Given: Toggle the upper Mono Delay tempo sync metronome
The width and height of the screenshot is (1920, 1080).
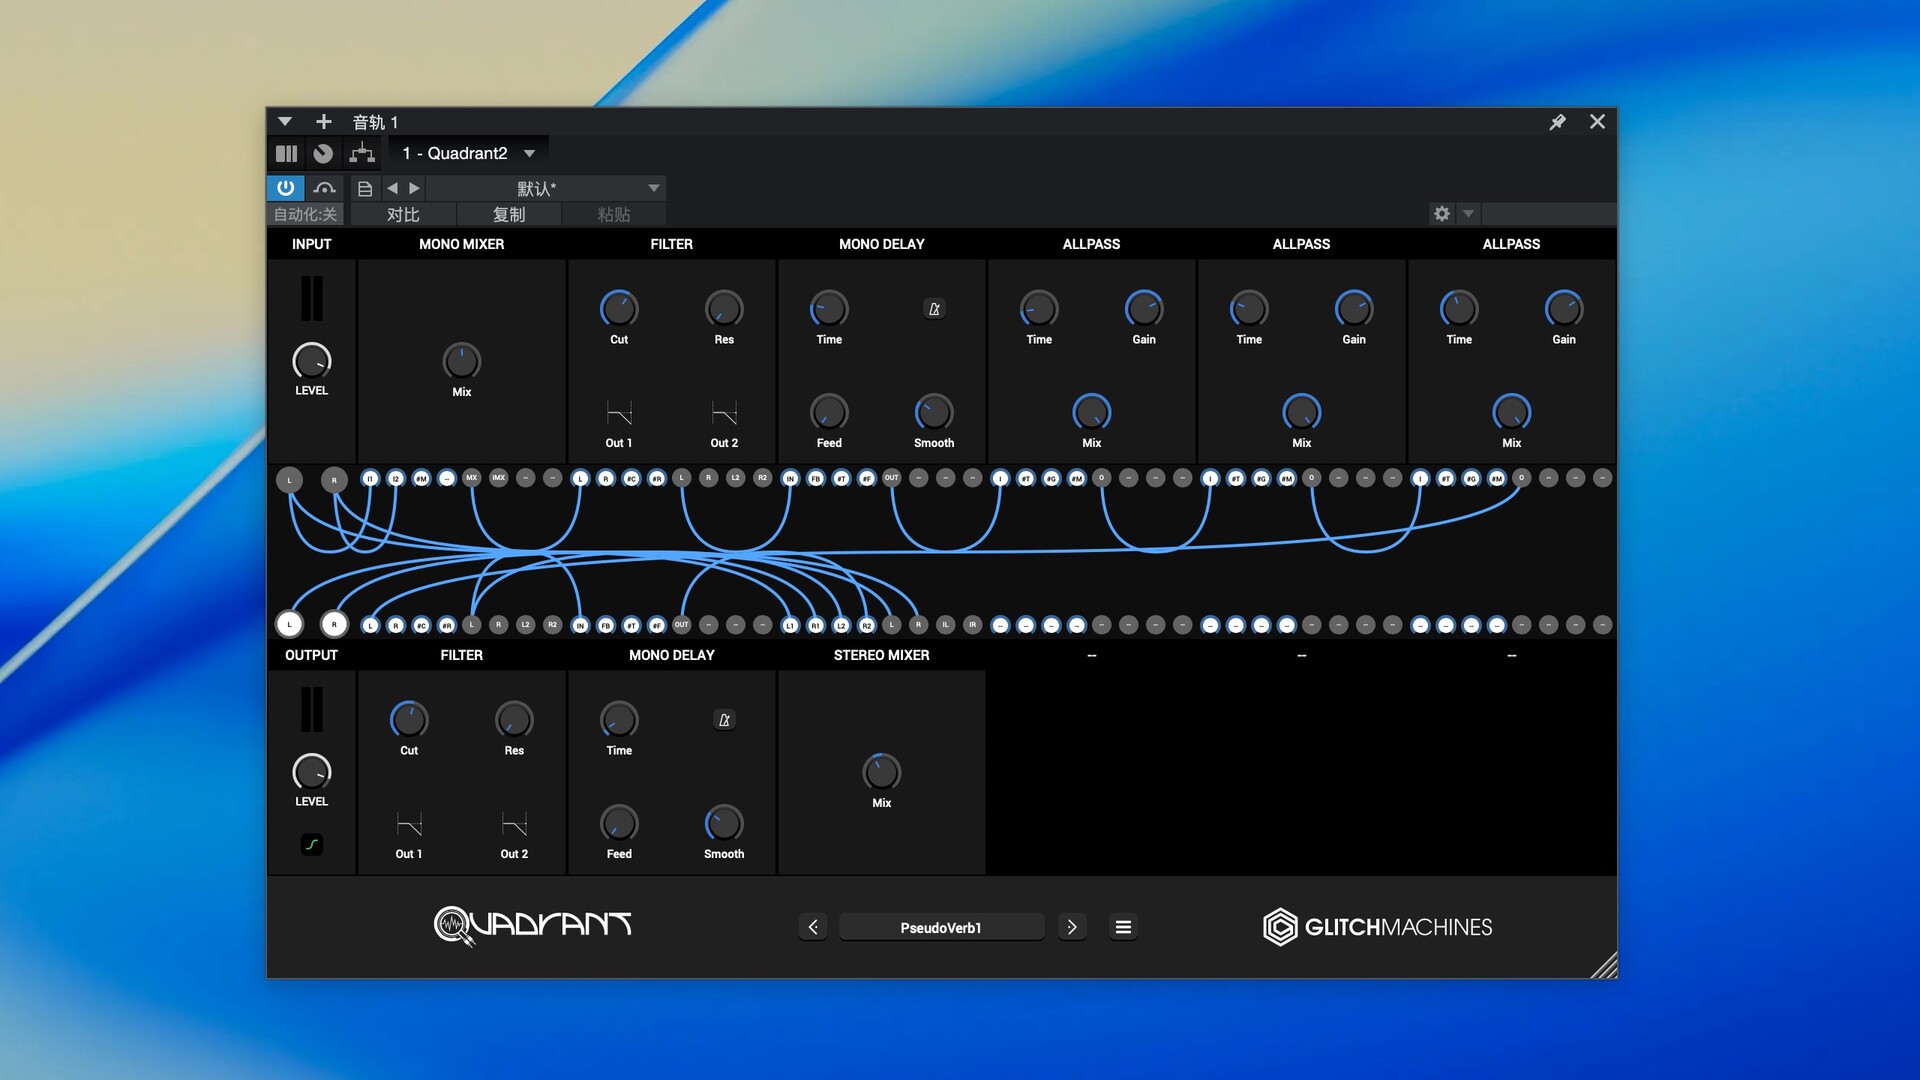Looking at the screenshot, I should [934, 309].
